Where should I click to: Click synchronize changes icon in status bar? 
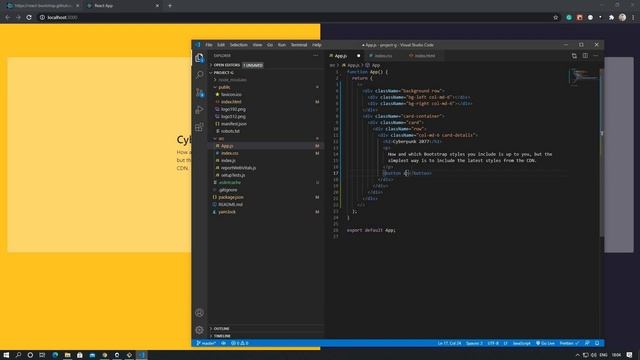[x=224, y=343]
